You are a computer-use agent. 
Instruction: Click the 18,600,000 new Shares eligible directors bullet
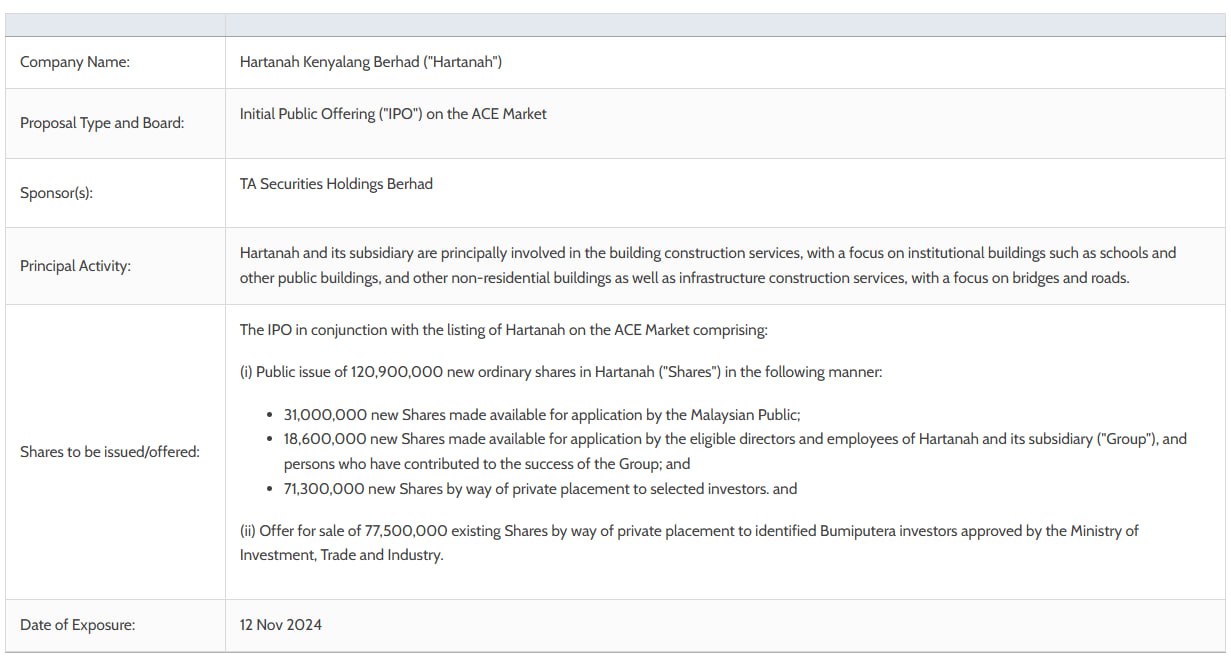tap(735, 439)
